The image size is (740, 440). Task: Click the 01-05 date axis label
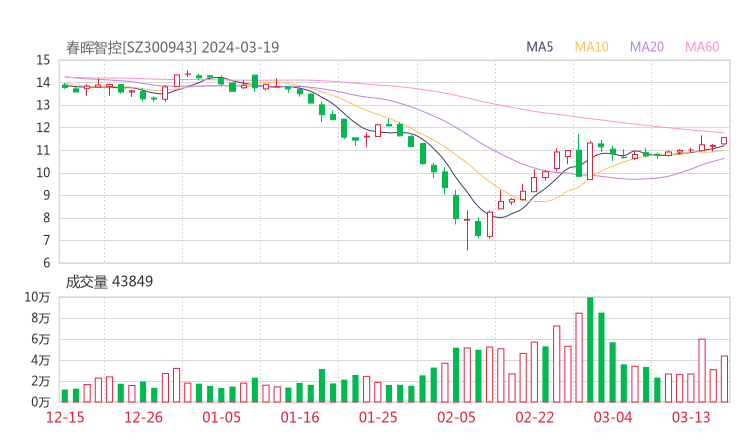point(221,417)
